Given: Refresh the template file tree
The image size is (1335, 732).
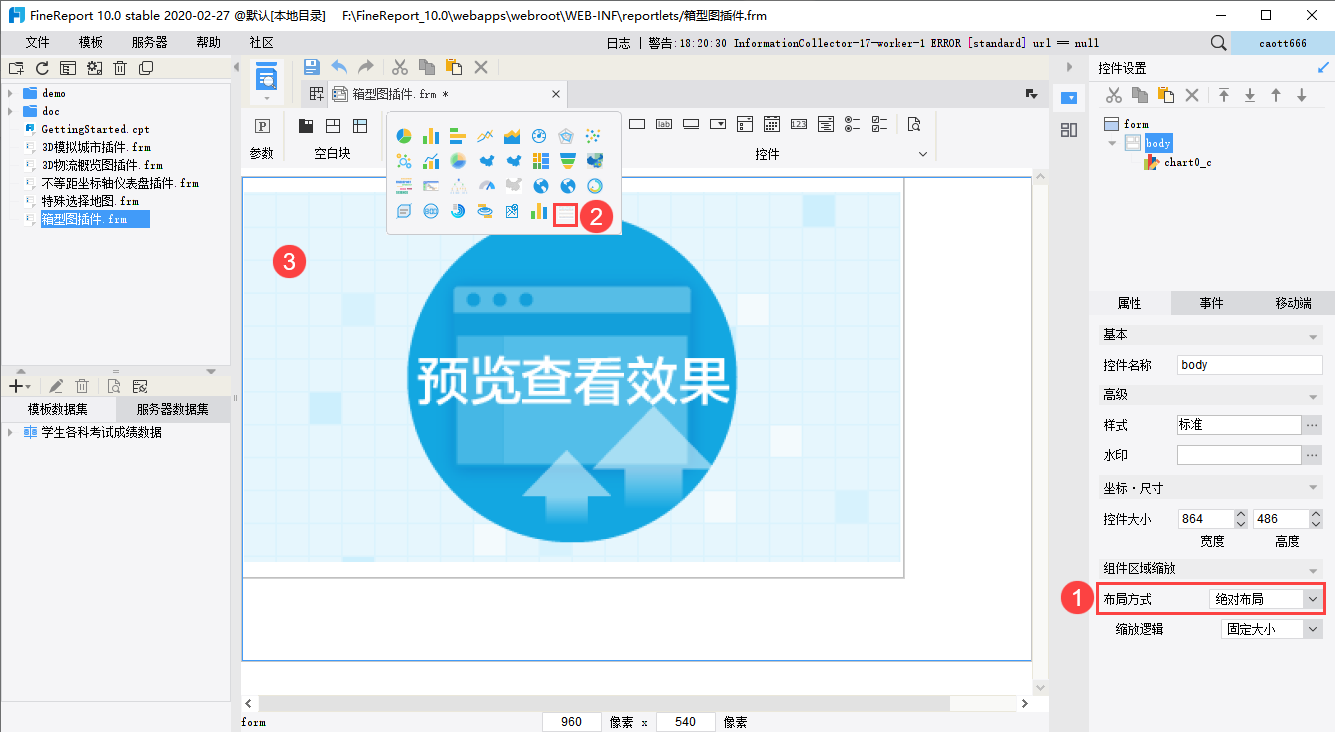Looking at the screenshot, I should (x=42, y=68).
